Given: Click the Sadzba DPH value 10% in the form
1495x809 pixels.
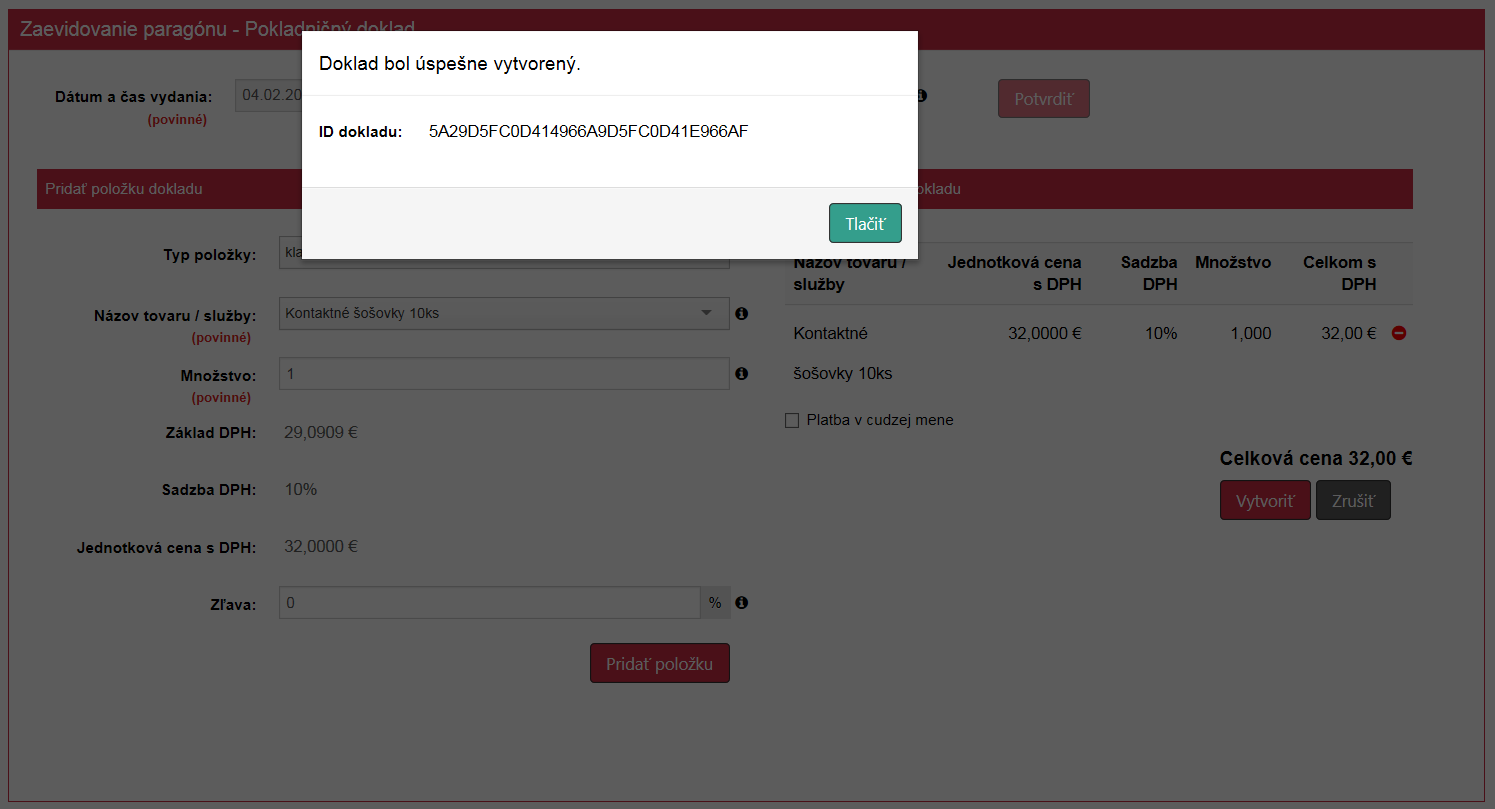Looking at the screenshot, I should point(301,490).
